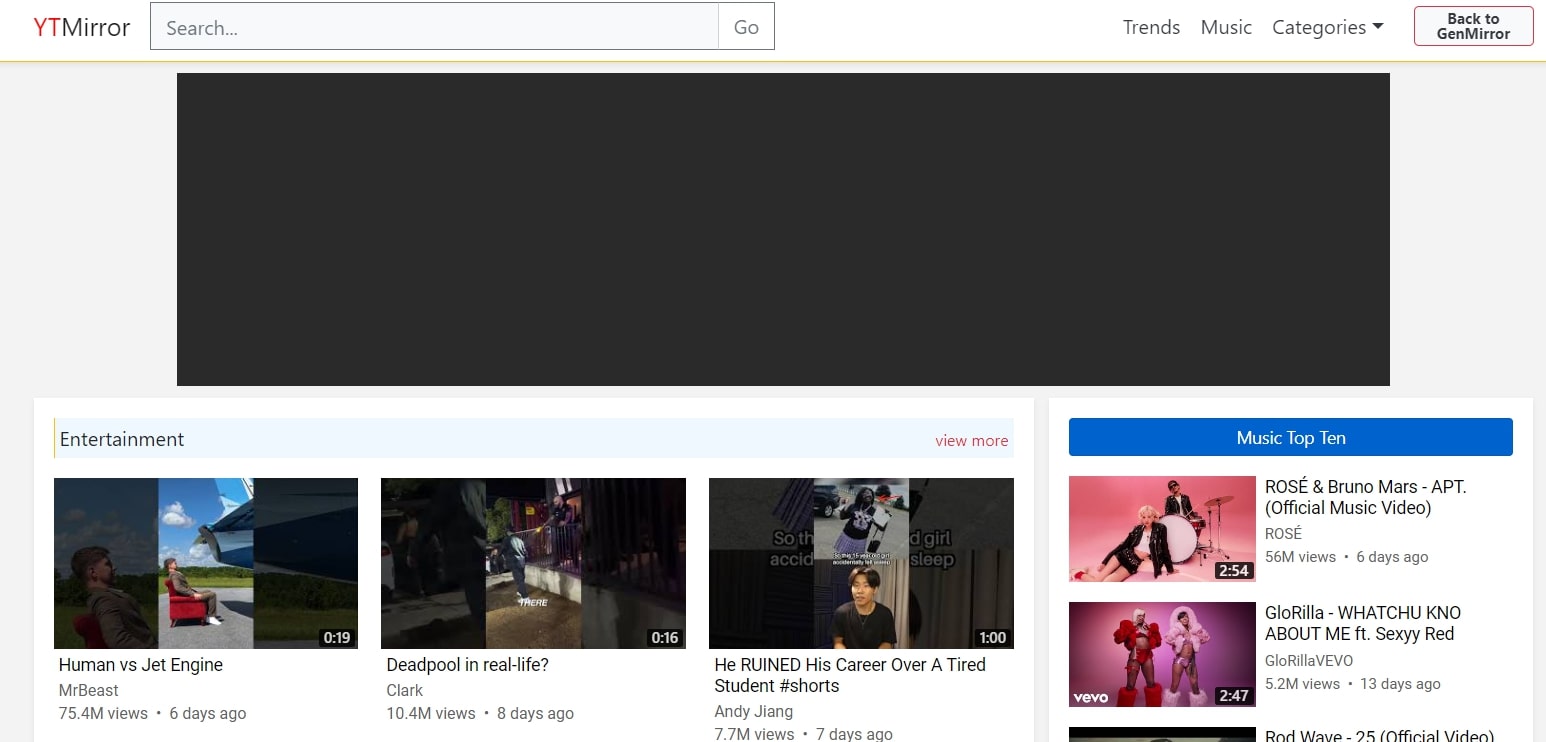This screenshot has width=1546, height=742.
Task: Click "5.2M views • 13 days ago" text
Action: (x=1353, y=683)
